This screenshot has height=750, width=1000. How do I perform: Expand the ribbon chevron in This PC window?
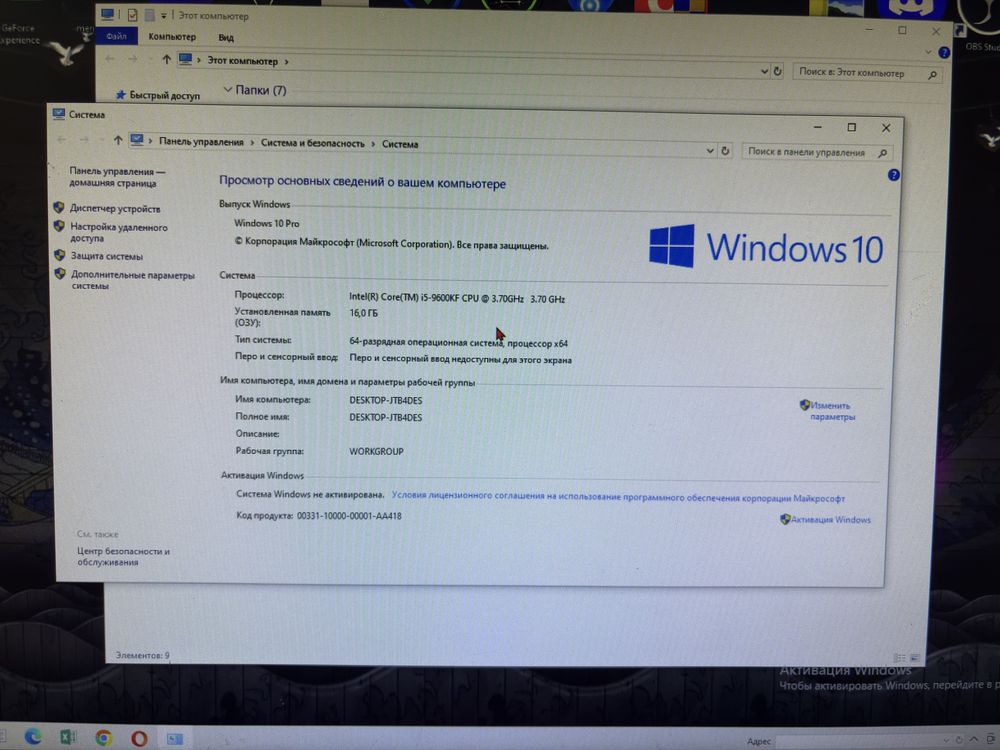click(928, 52)
